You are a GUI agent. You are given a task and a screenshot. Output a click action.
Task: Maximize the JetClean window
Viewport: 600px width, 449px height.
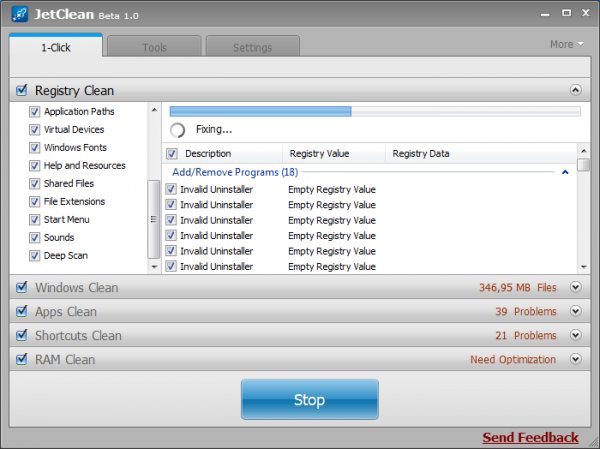pyautogui.click(x=566, y=13)
